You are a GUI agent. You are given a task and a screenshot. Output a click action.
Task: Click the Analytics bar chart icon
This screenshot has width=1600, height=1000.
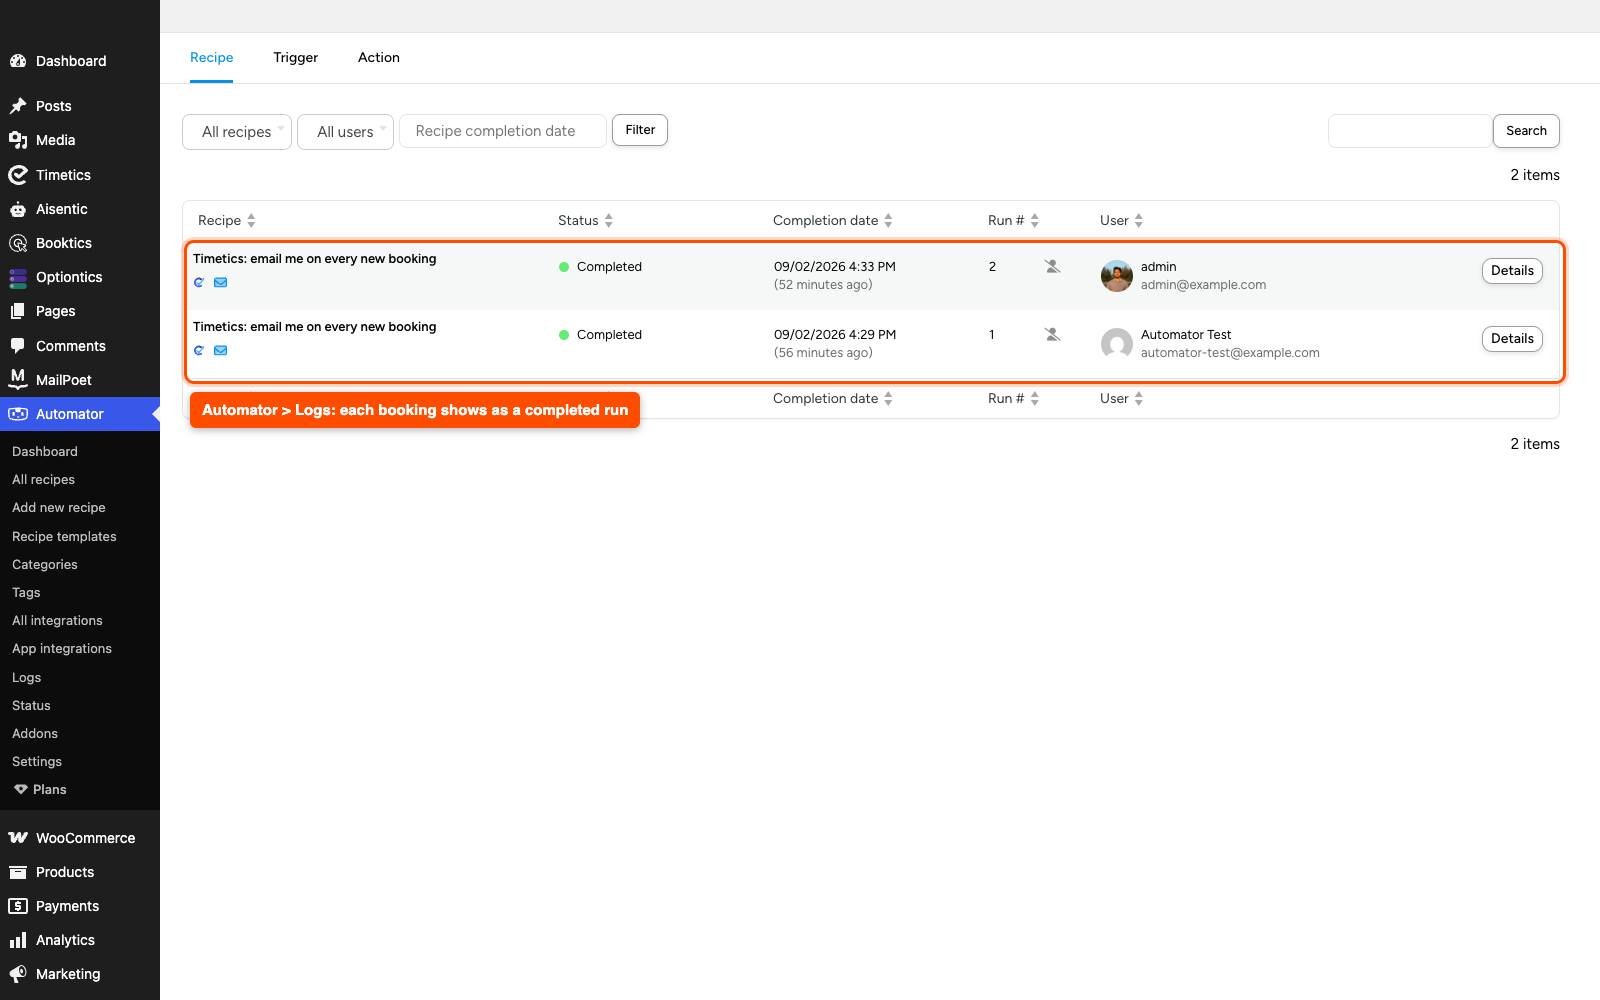pos(18,940)
